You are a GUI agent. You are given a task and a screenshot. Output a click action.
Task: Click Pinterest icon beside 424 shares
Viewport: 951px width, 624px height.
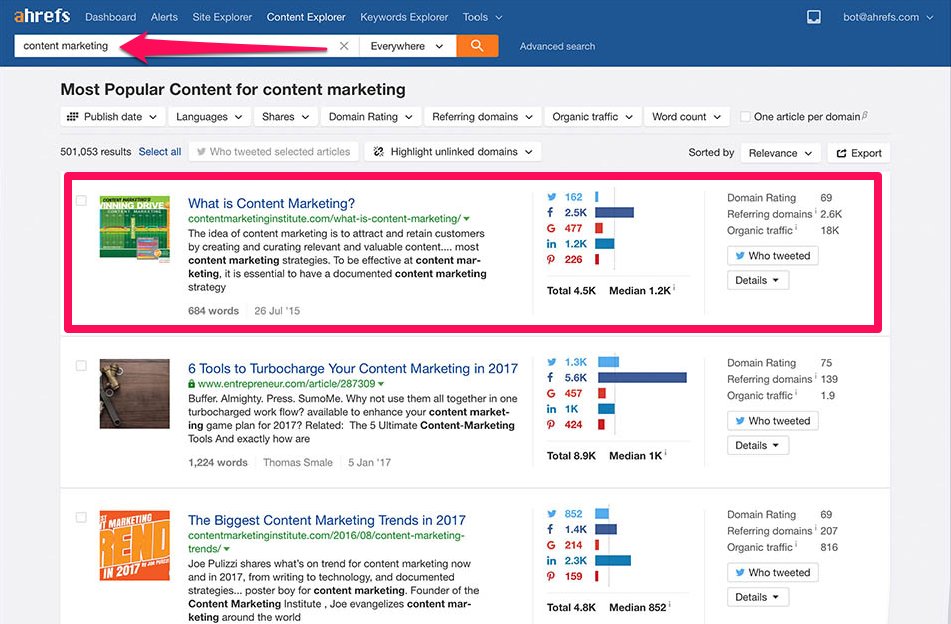point(551,424)
